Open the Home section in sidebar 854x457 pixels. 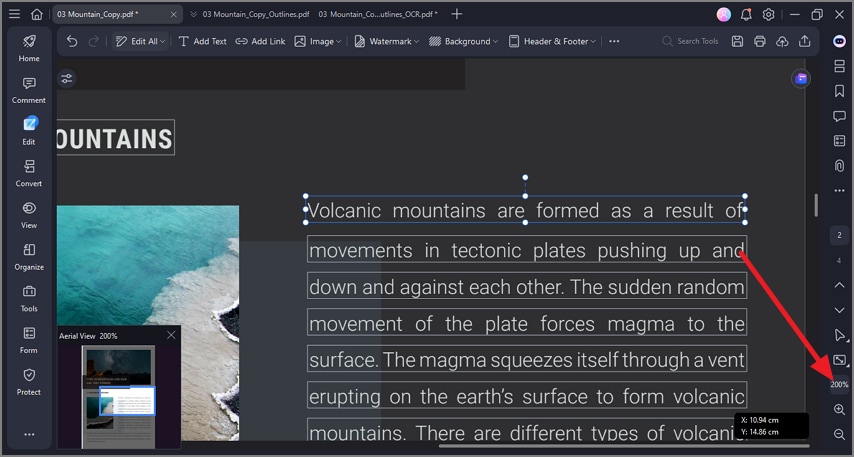coord(29,48)
